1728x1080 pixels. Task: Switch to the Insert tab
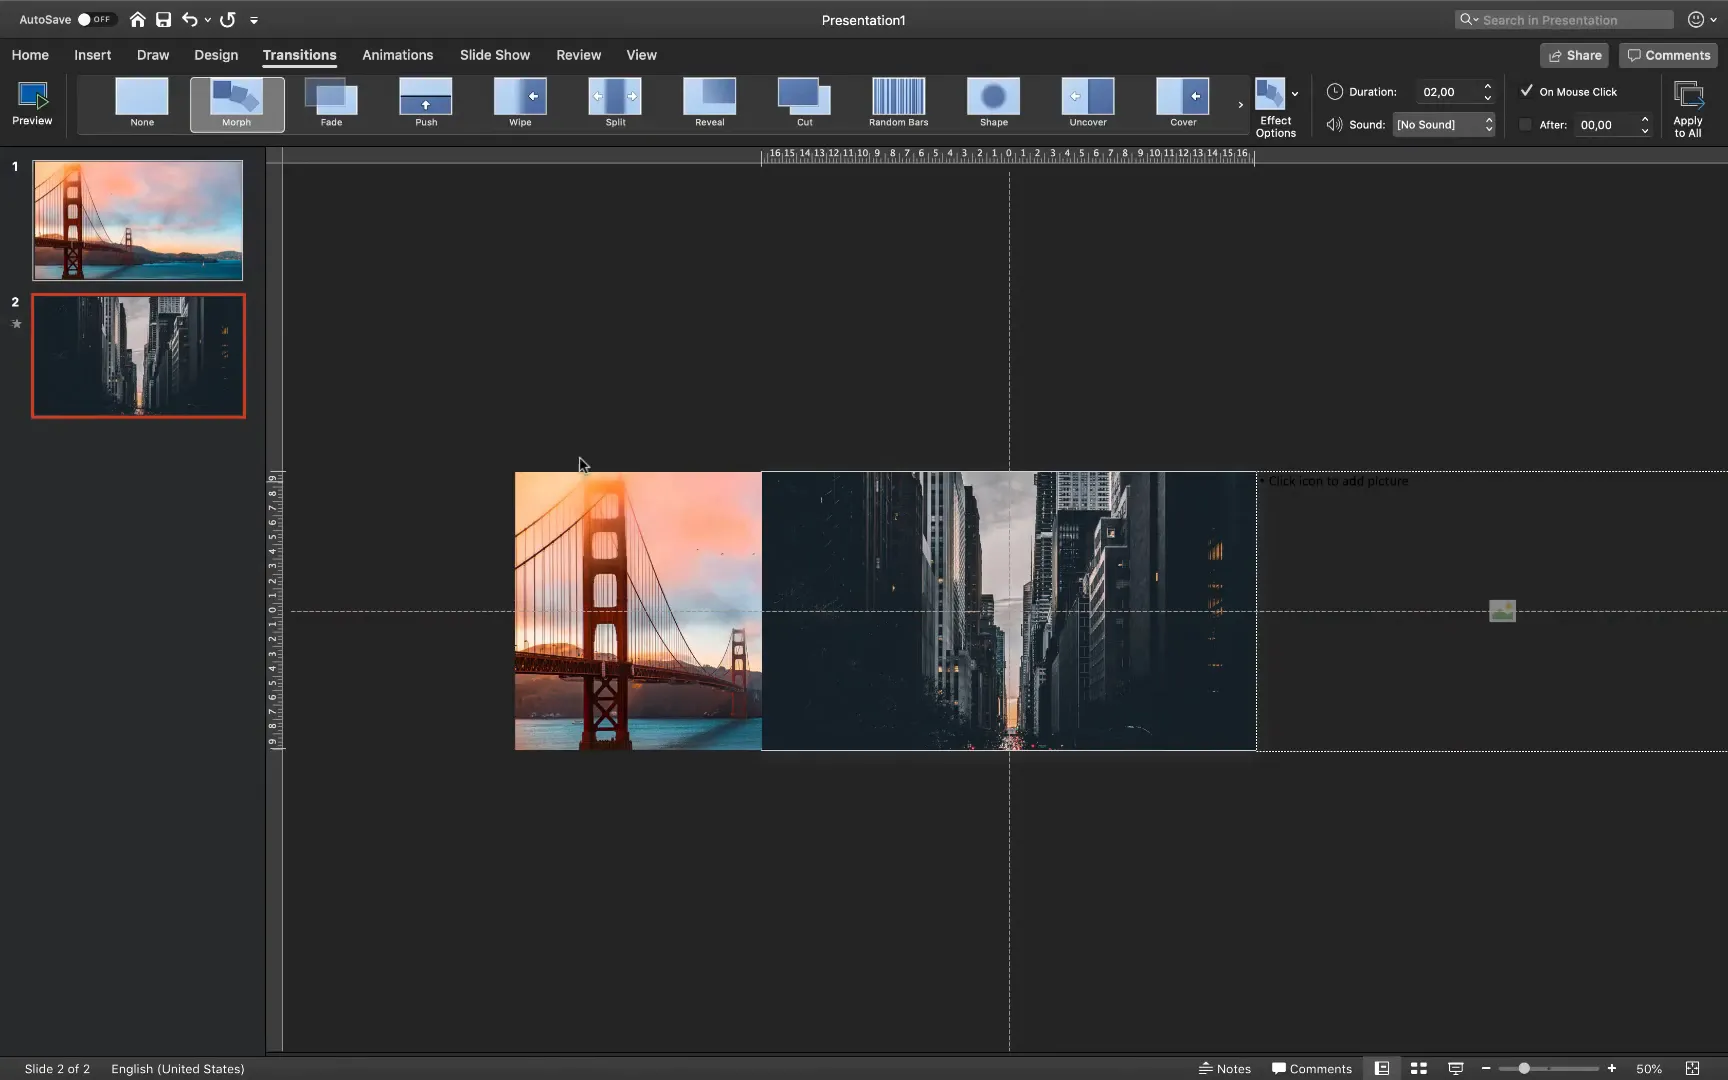coord(92,55)
